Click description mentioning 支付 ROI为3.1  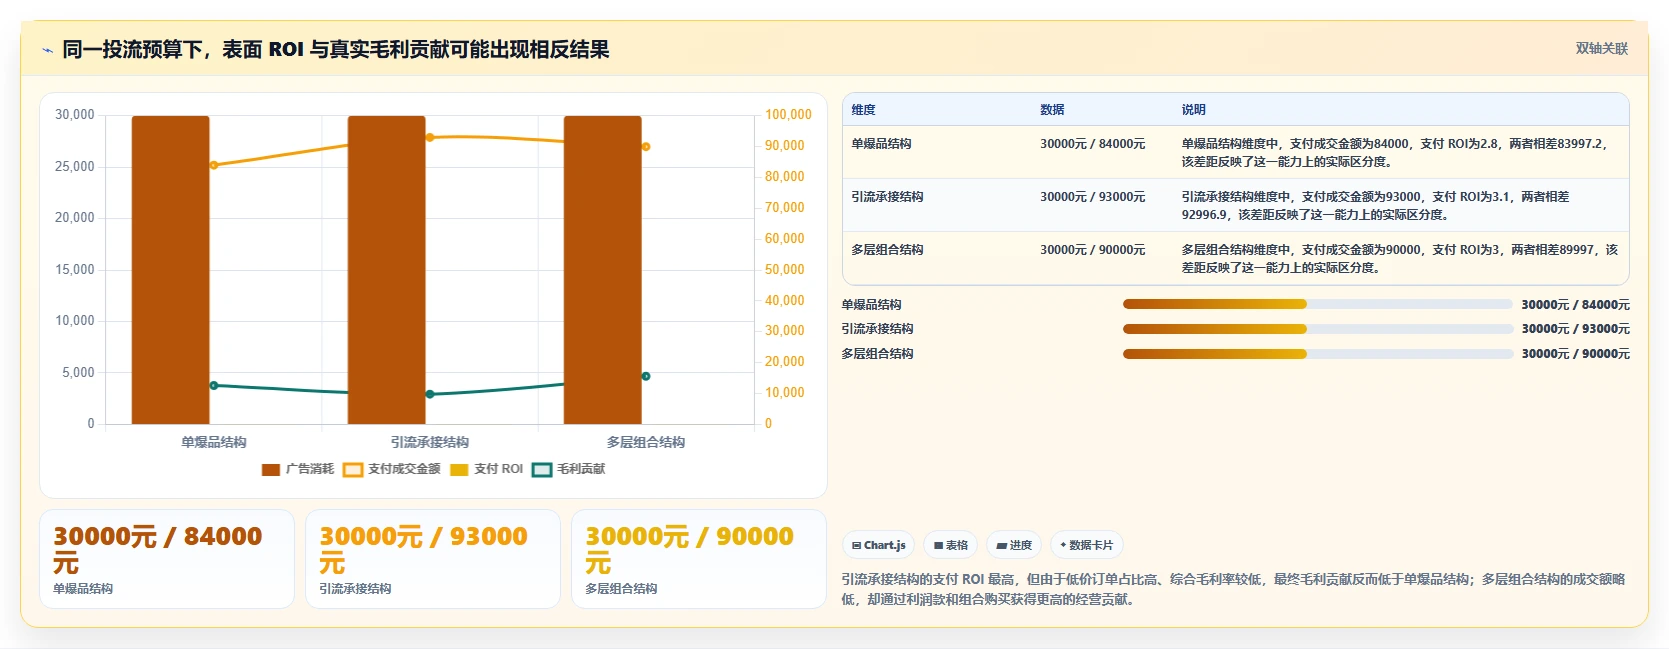coord(1375,205)
